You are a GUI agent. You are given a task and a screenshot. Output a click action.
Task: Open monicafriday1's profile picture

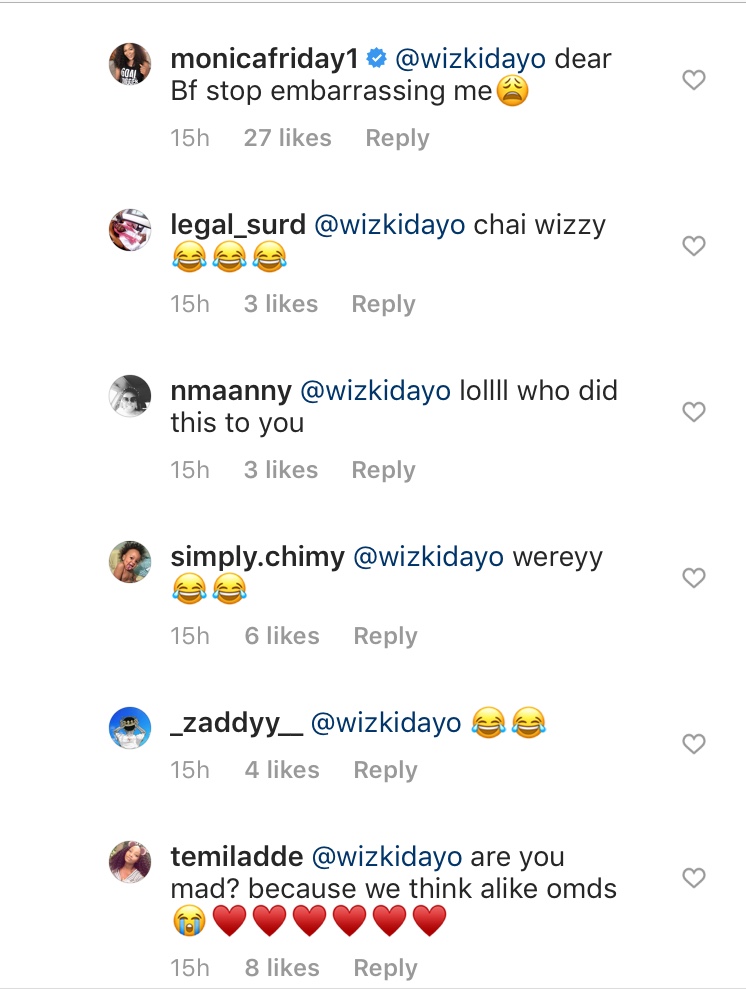tap(129, 66)
